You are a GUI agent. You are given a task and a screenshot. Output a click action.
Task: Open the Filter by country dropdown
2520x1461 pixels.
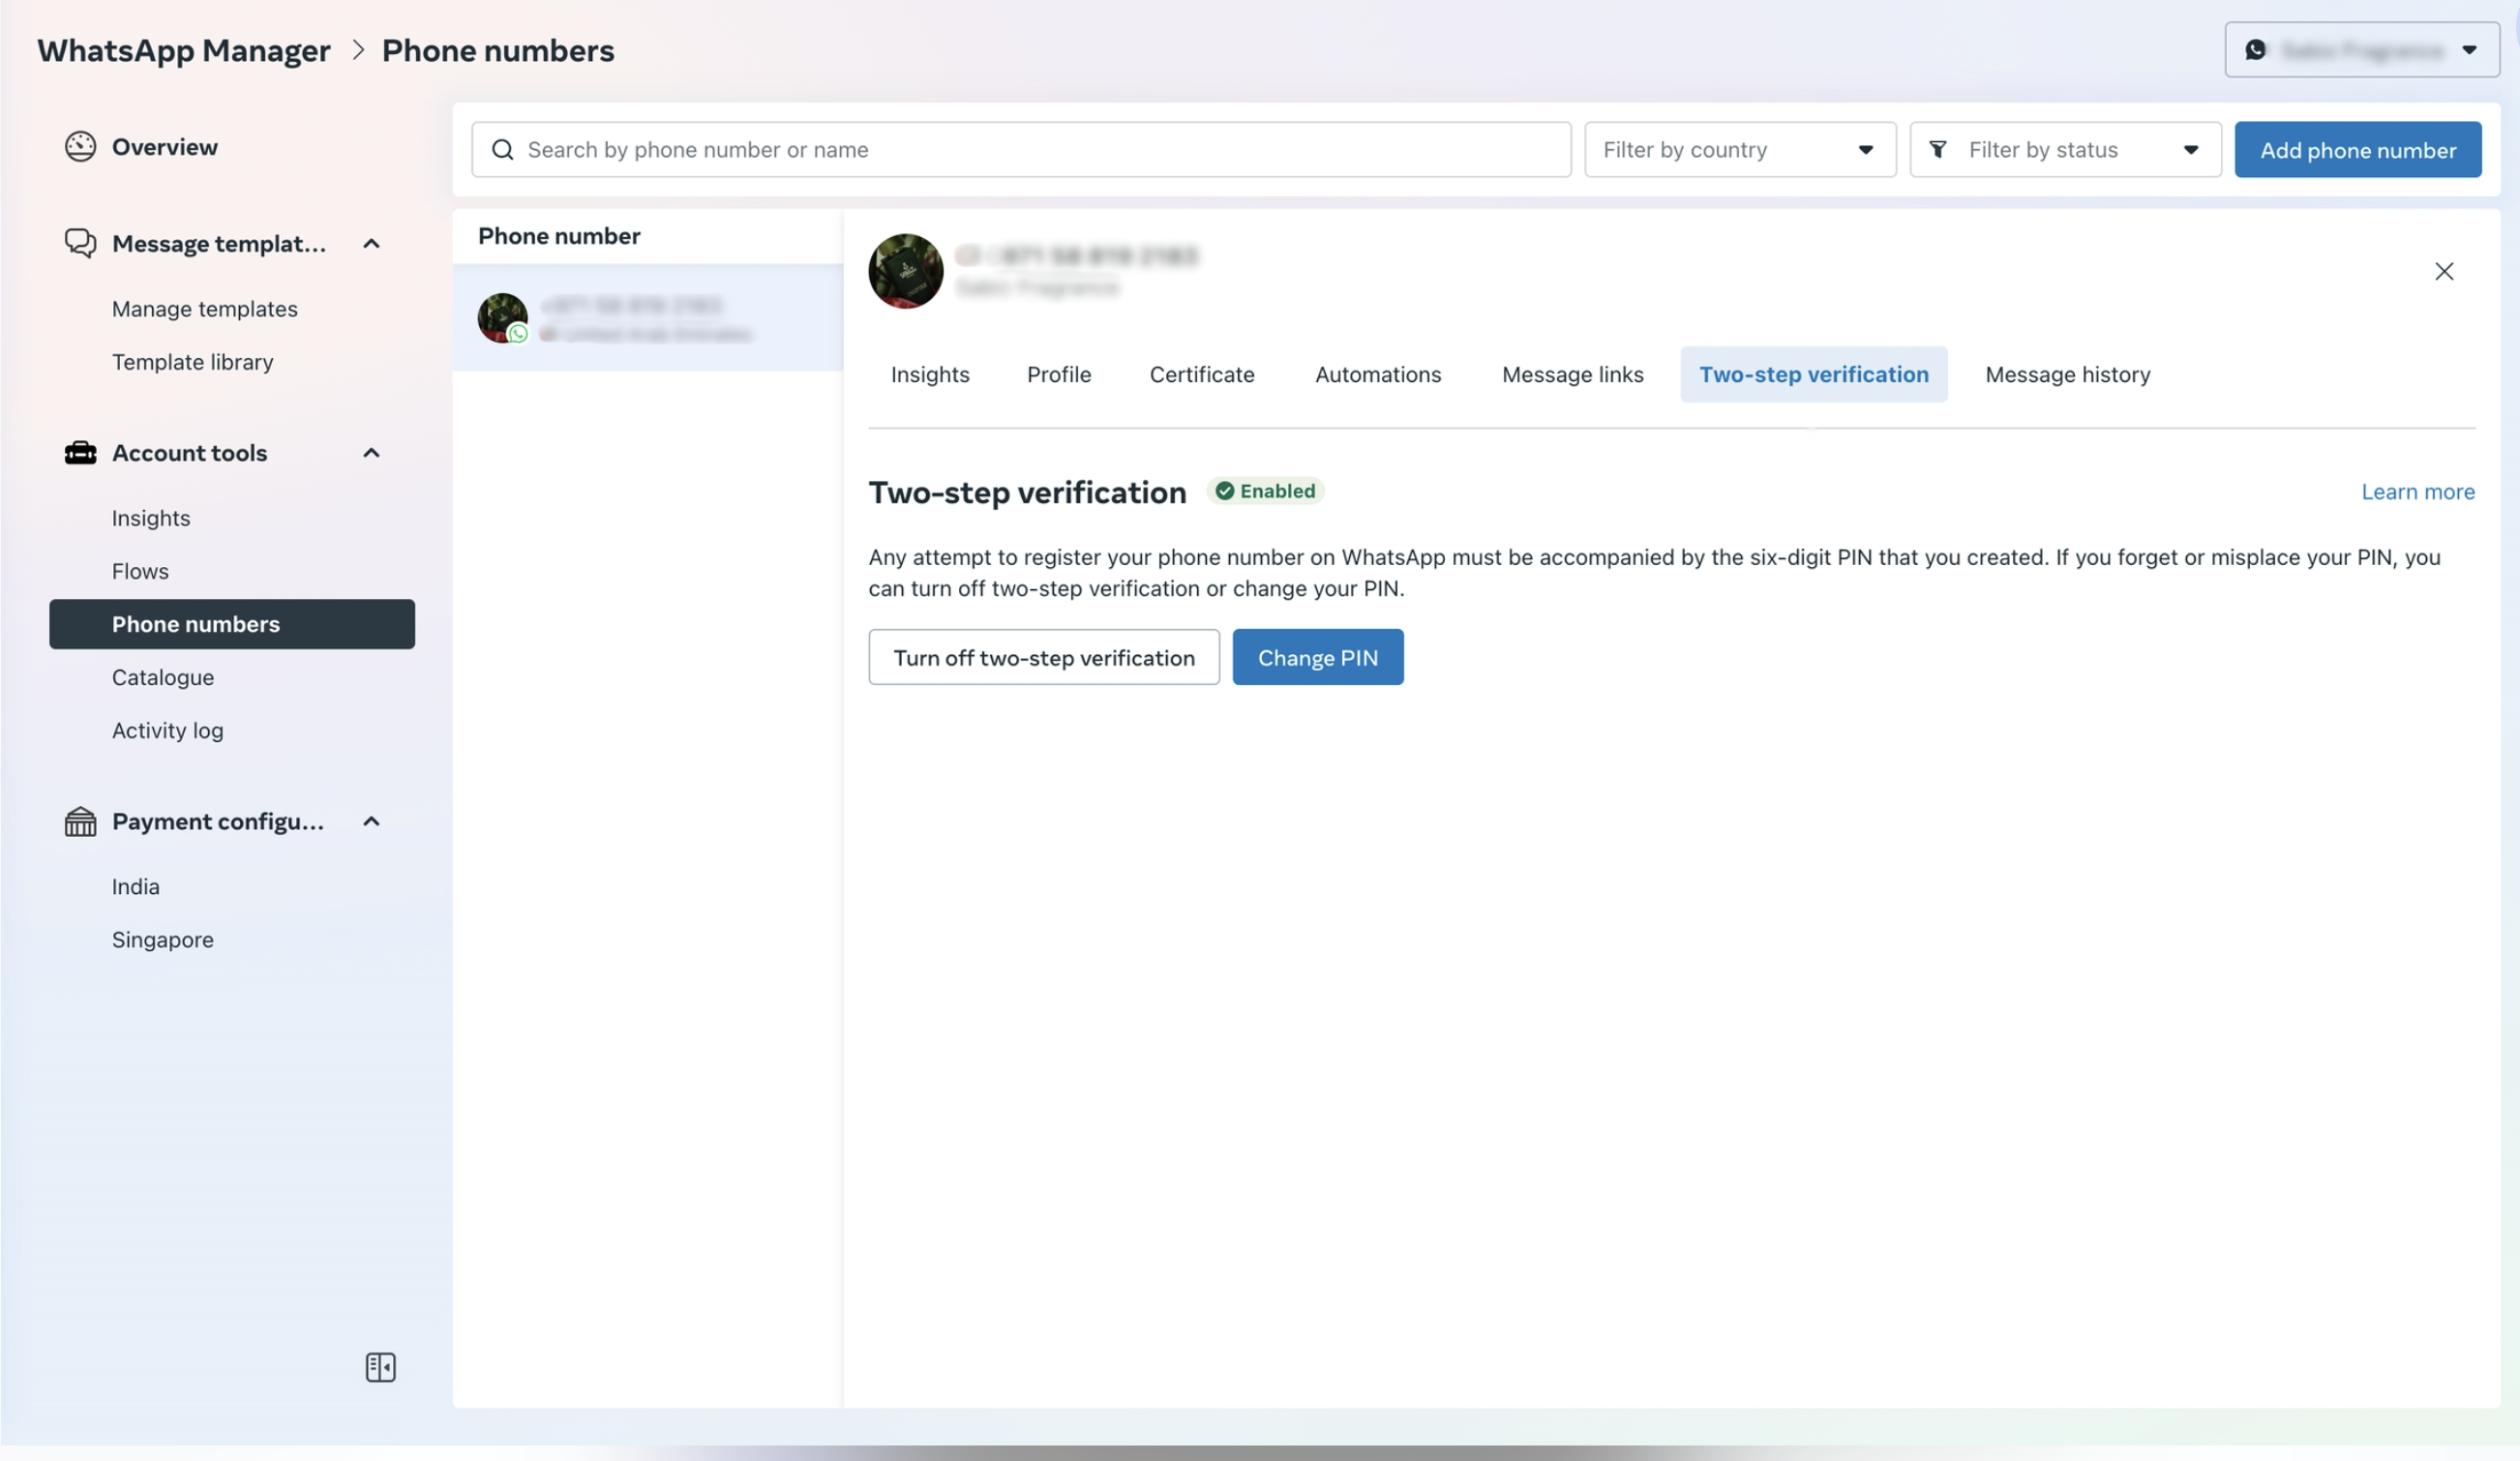(x=1740, y=150)
